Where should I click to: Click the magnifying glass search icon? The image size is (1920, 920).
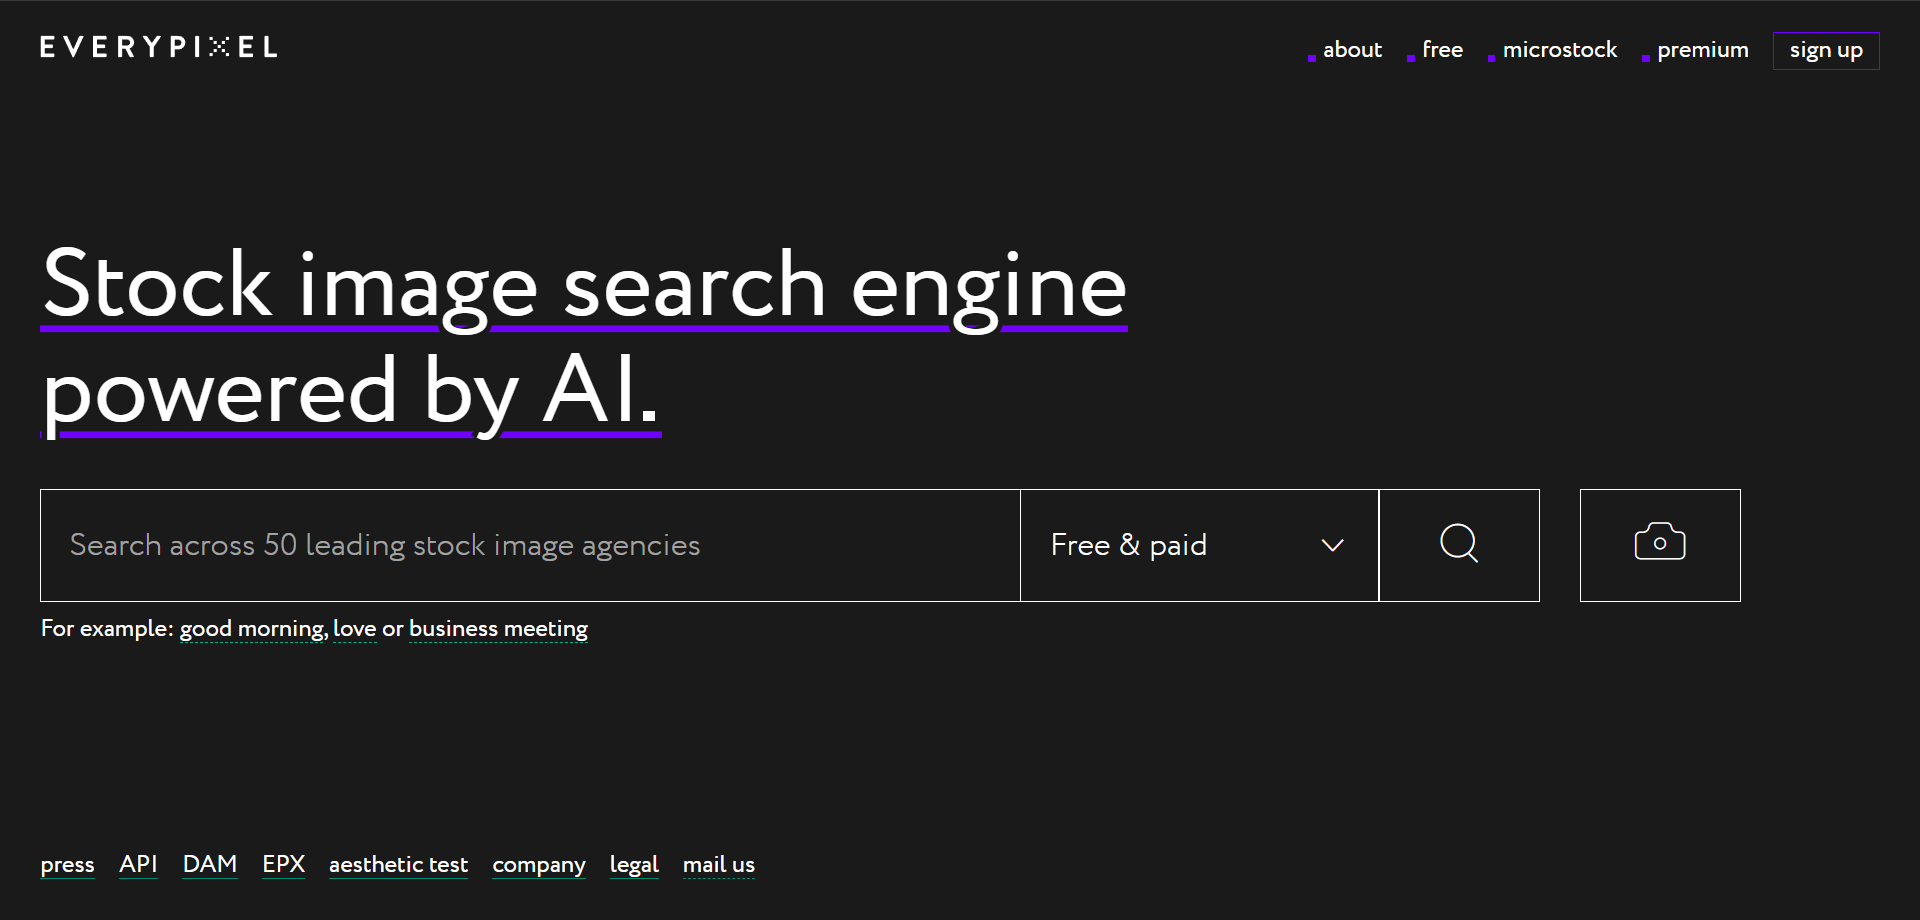1459,545
